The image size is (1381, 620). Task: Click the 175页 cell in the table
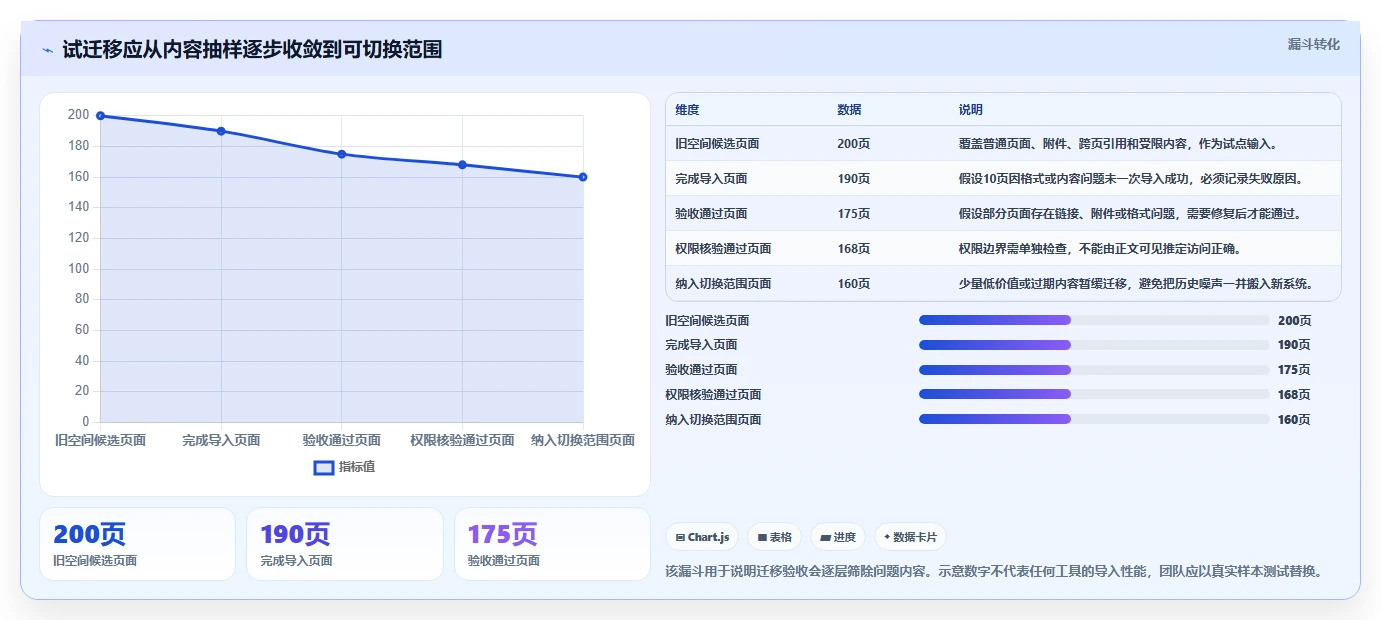click(x=853, y=214)
